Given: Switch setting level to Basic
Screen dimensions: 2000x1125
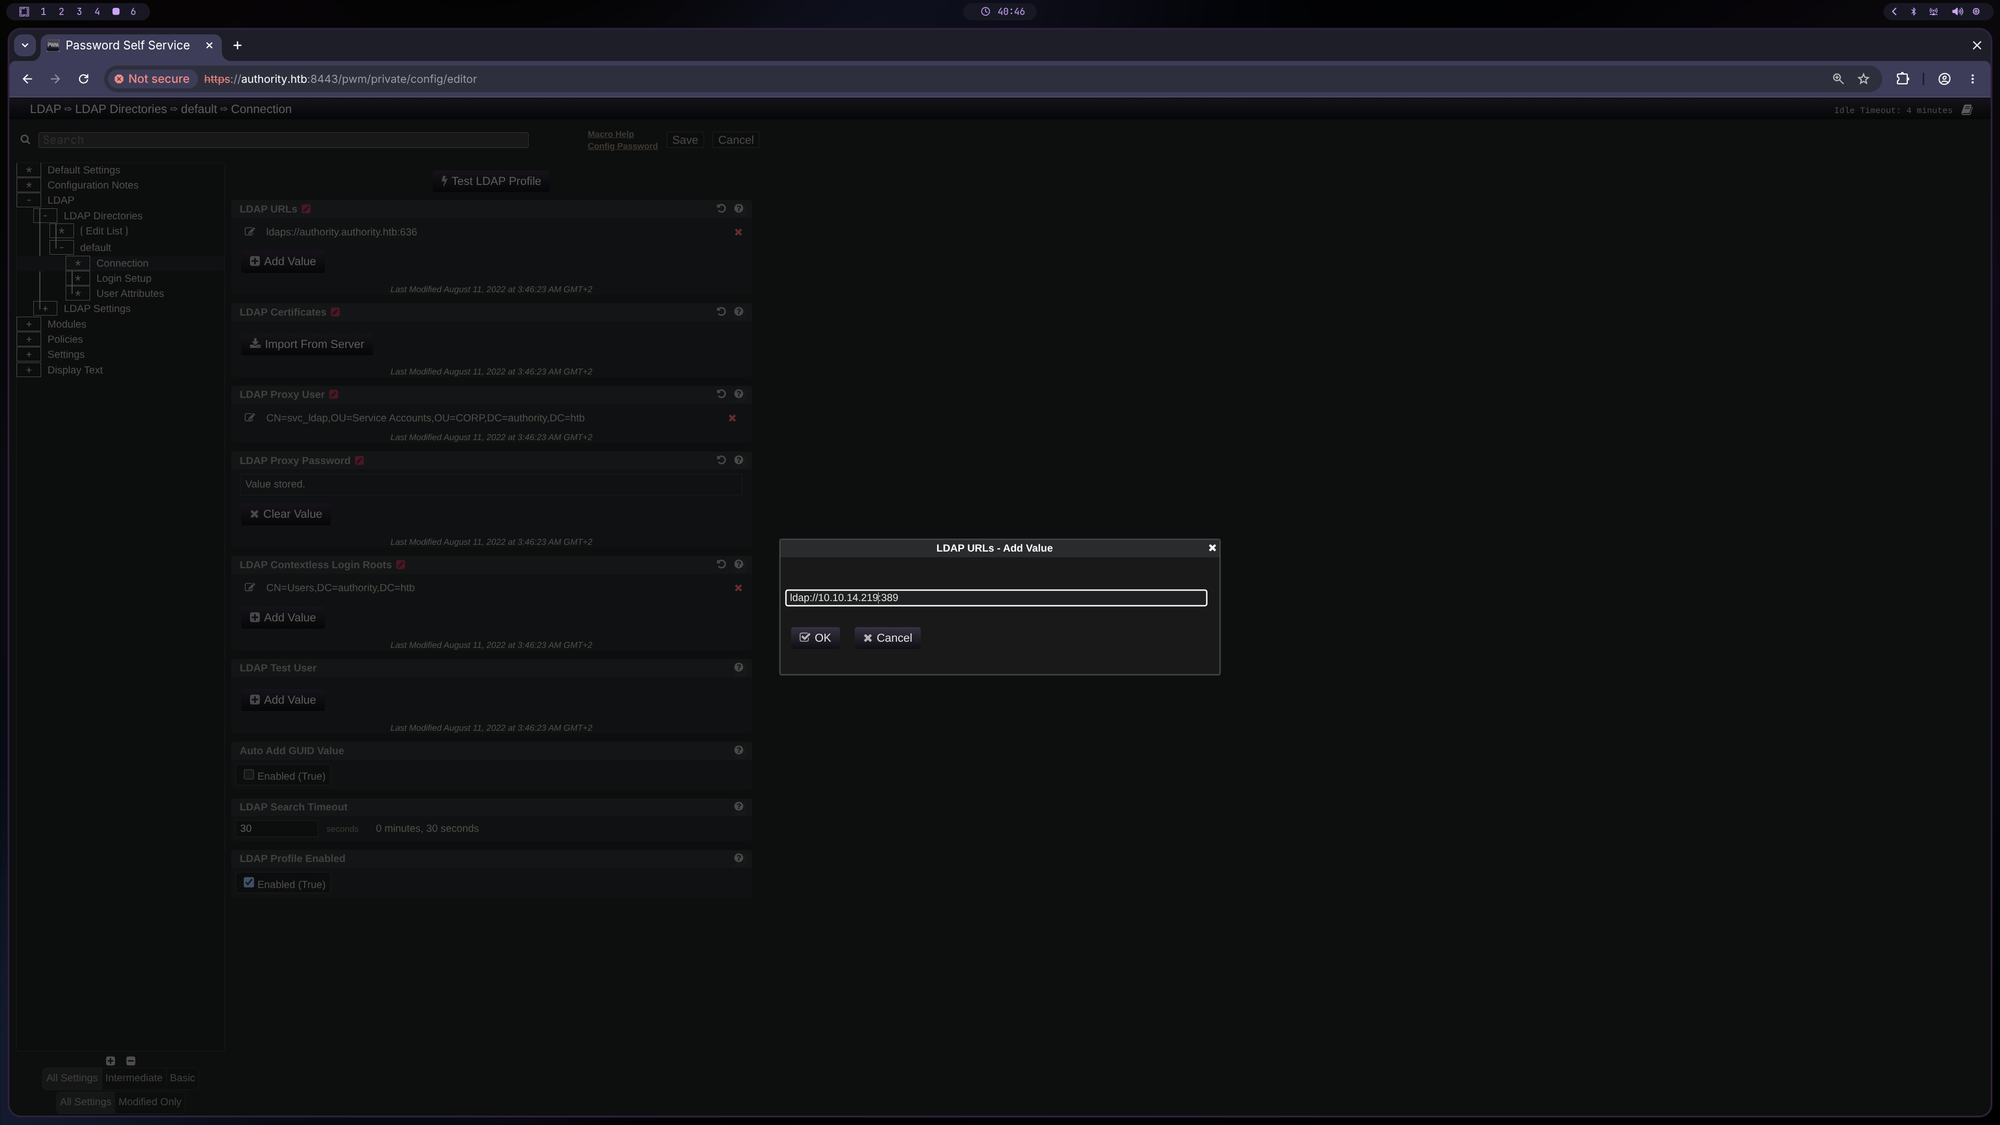Looking at the screenshot, I should [182, 1078].
